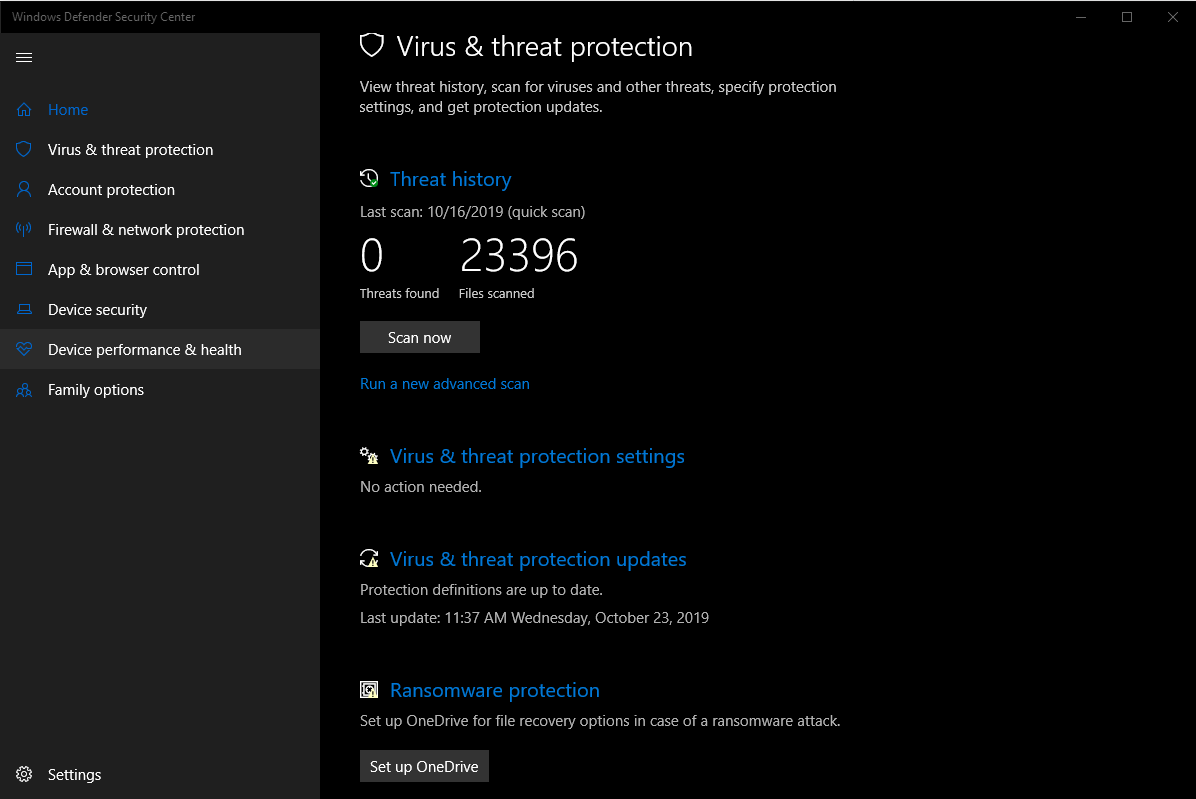This screenshot has width=1196, height=799.
Task: Click the gears icon beside protection settings
Action: pyautogui.click(x=369, y=456)
